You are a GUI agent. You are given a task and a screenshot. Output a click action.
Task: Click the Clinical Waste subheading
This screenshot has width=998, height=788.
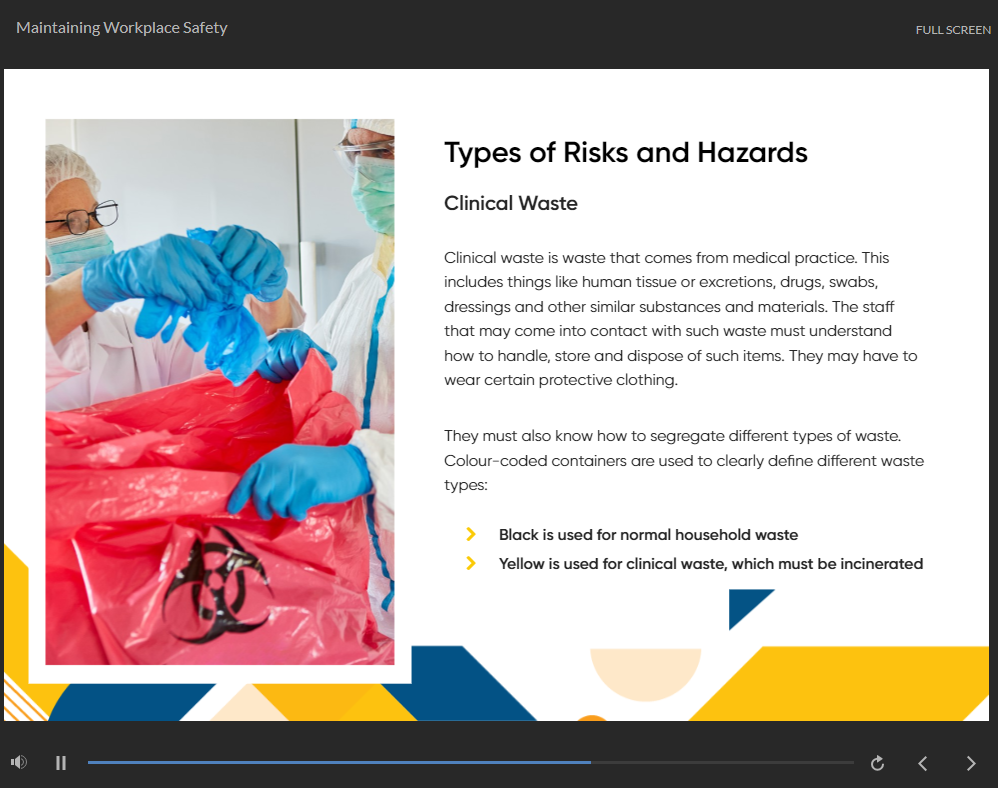click(510, 203)
